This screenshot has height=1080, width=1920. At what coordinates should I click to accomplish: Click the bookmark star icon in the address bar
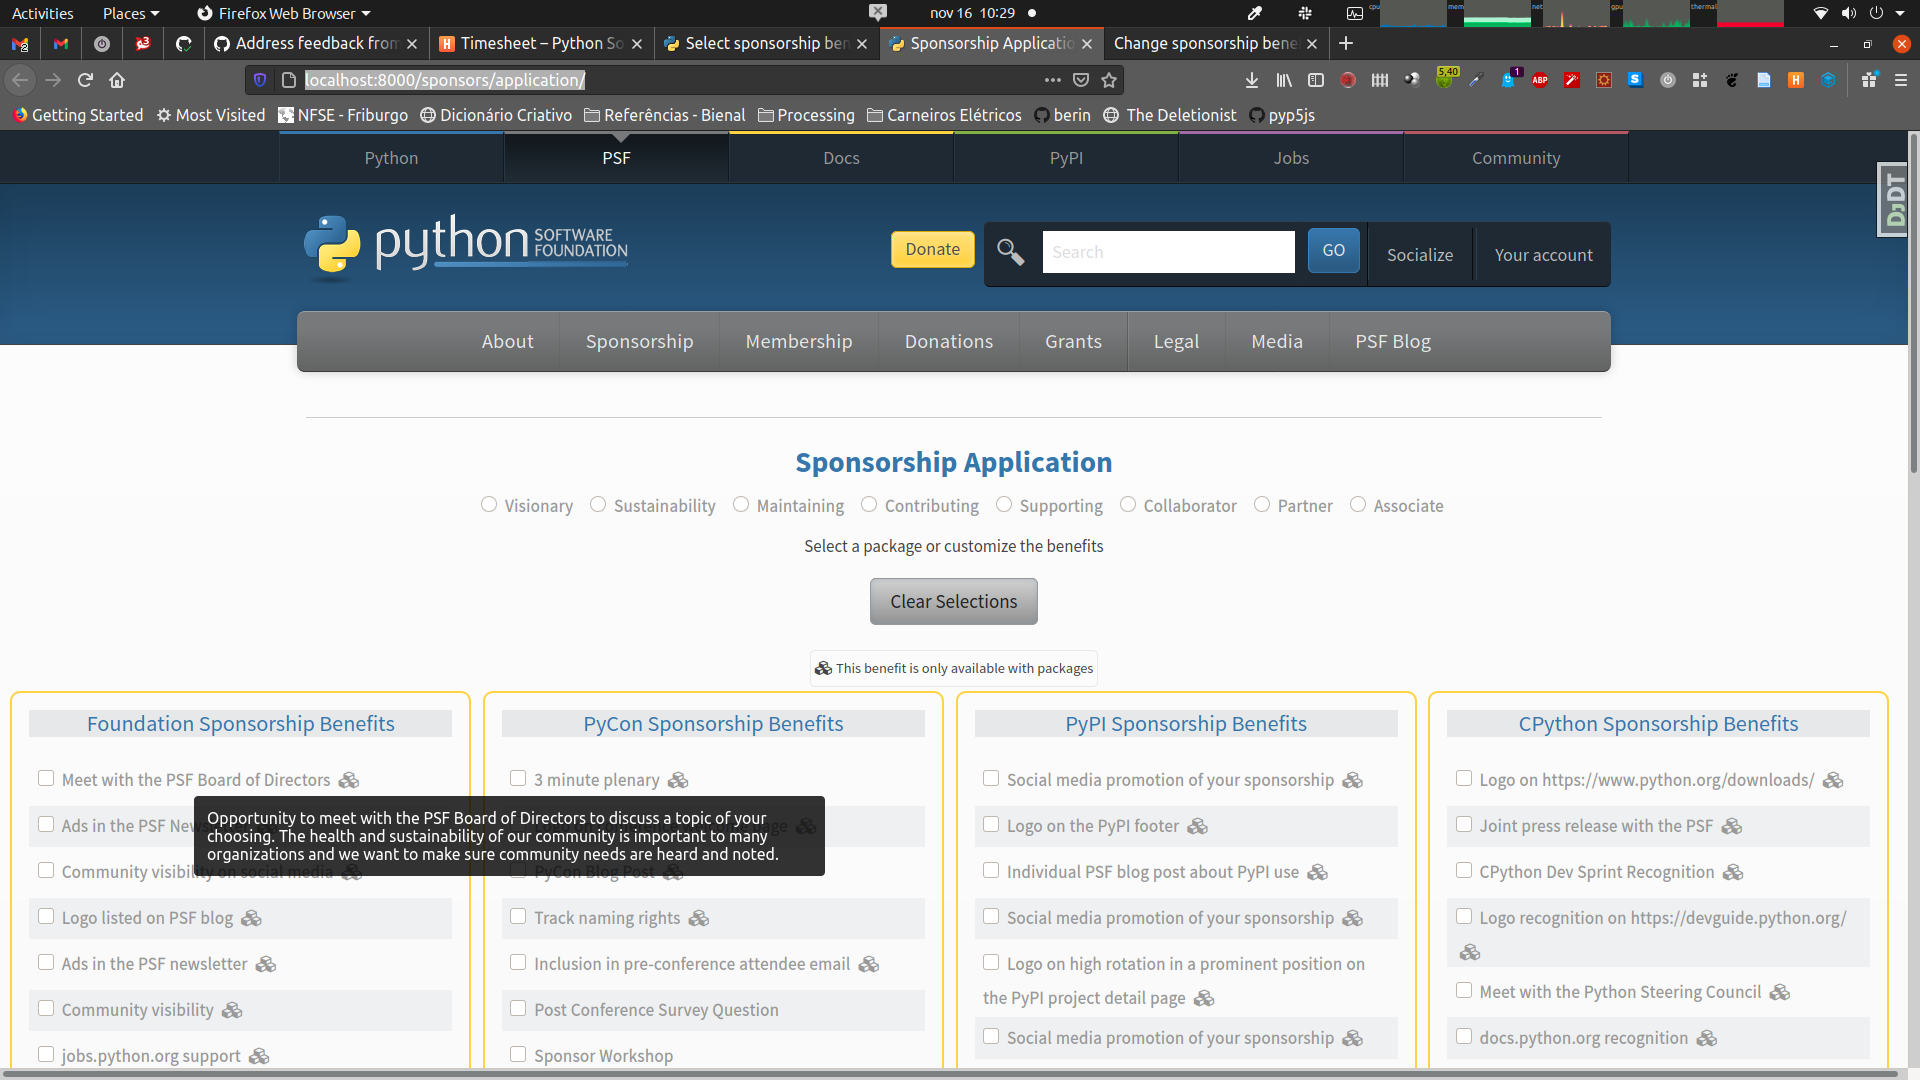pos(1108,80)
